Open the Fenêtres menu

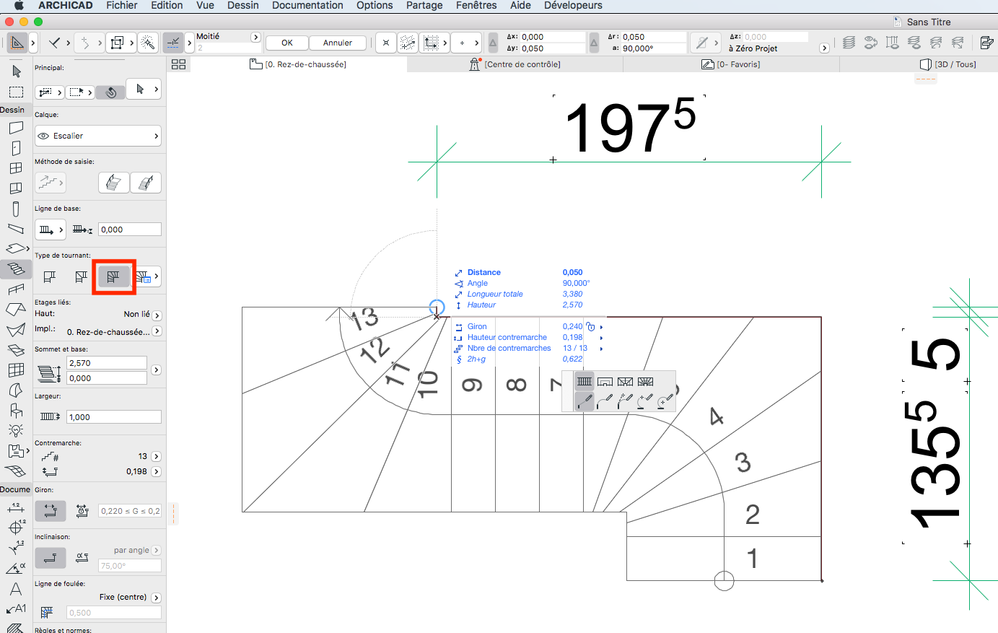[x=476, y=6]
